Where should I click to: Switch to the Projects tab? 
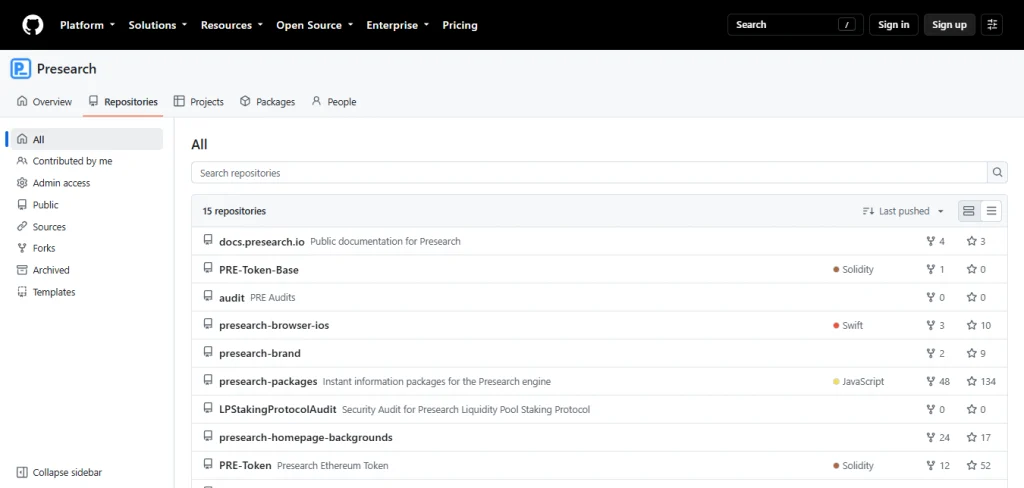coord(199,102)
